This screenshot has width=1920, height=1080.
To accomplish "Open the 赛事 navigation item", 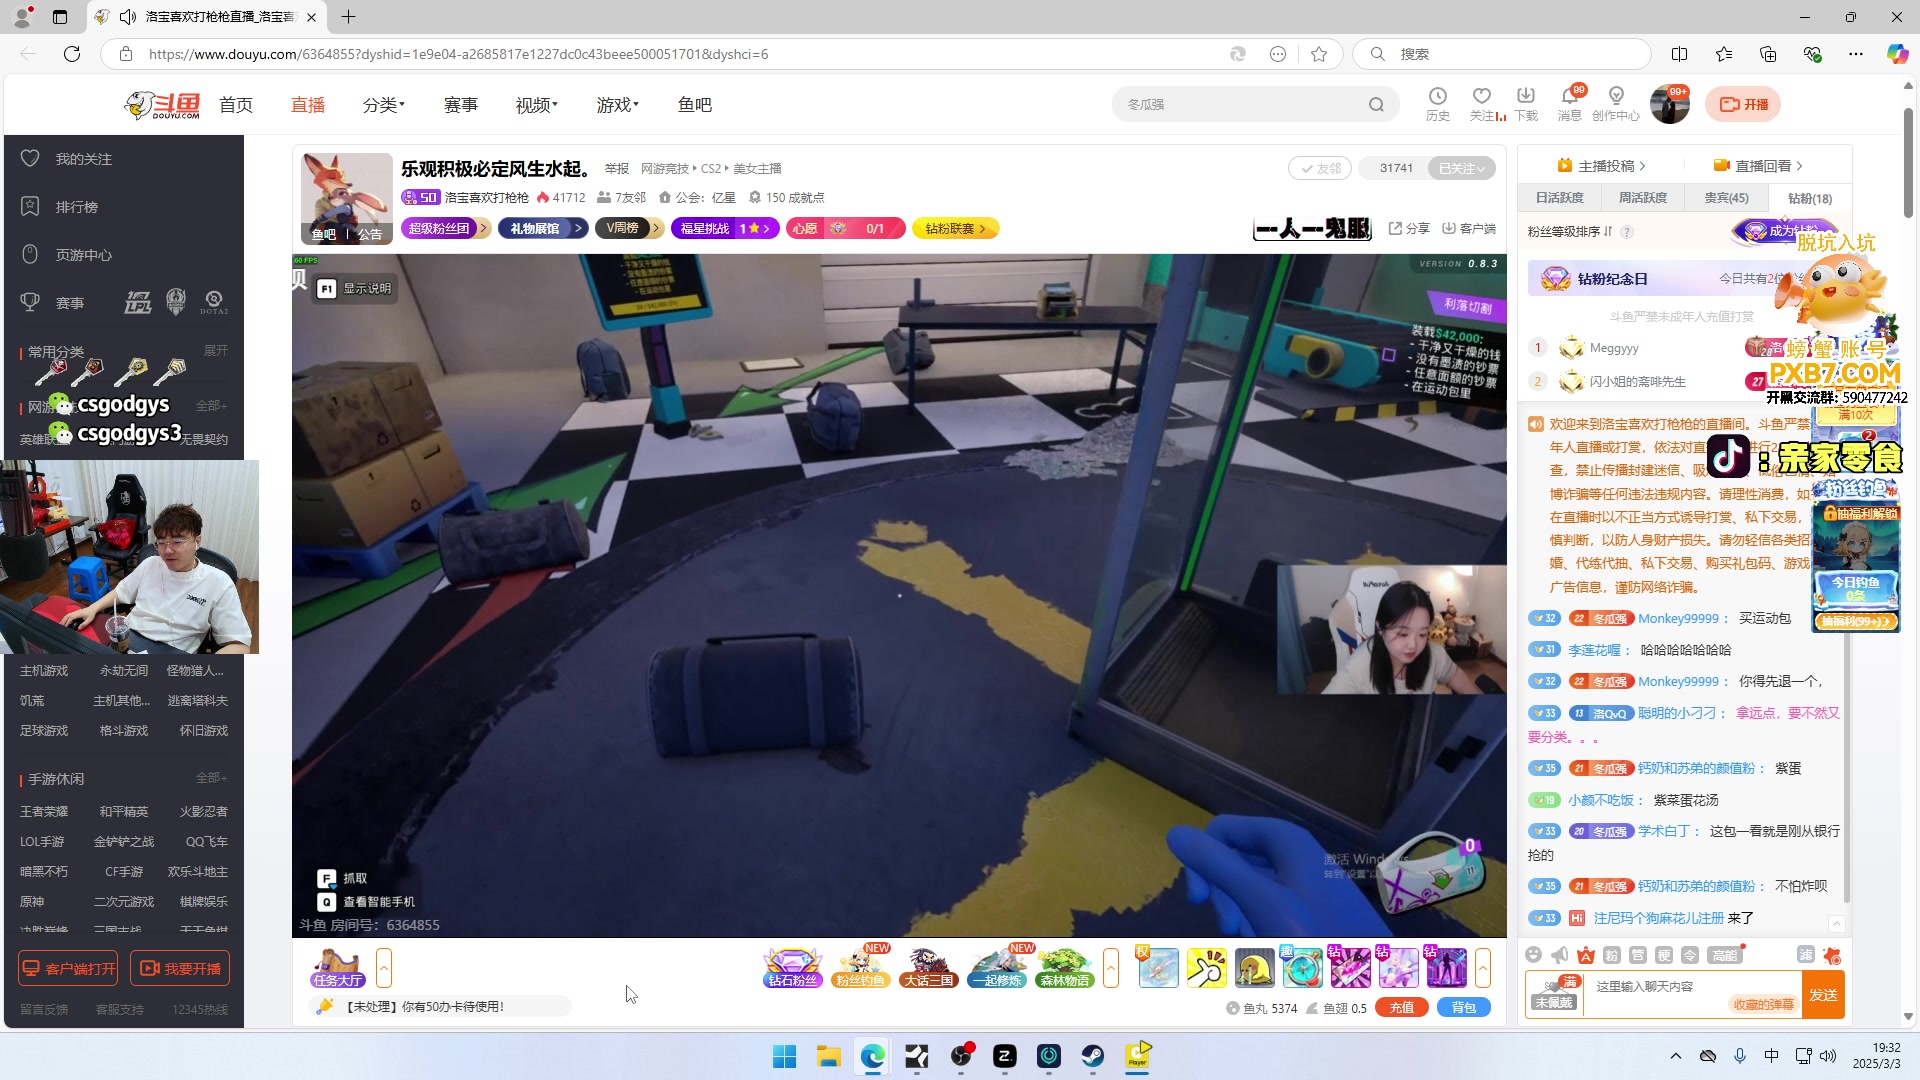I will [461, 105].
